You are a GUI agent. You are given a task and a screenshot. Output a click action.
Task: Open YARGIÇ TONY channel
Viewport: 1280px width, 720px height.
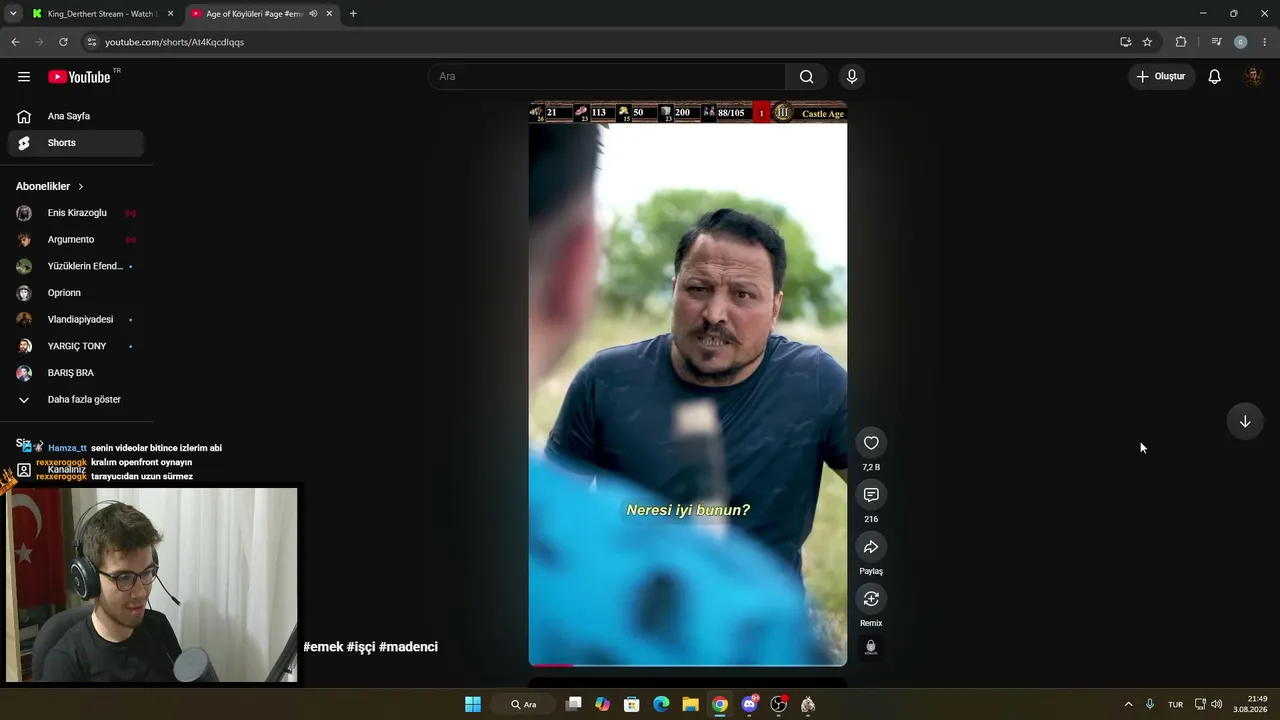point(76,346)
